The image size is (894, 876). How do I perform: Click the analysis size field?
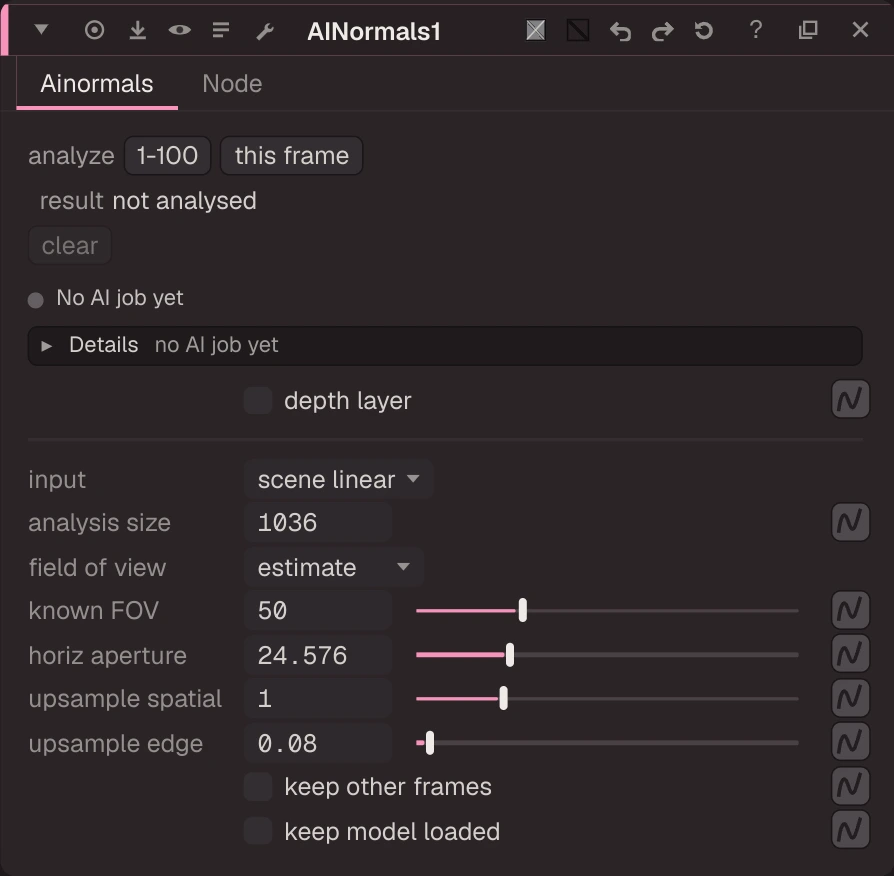coord(318,522)
